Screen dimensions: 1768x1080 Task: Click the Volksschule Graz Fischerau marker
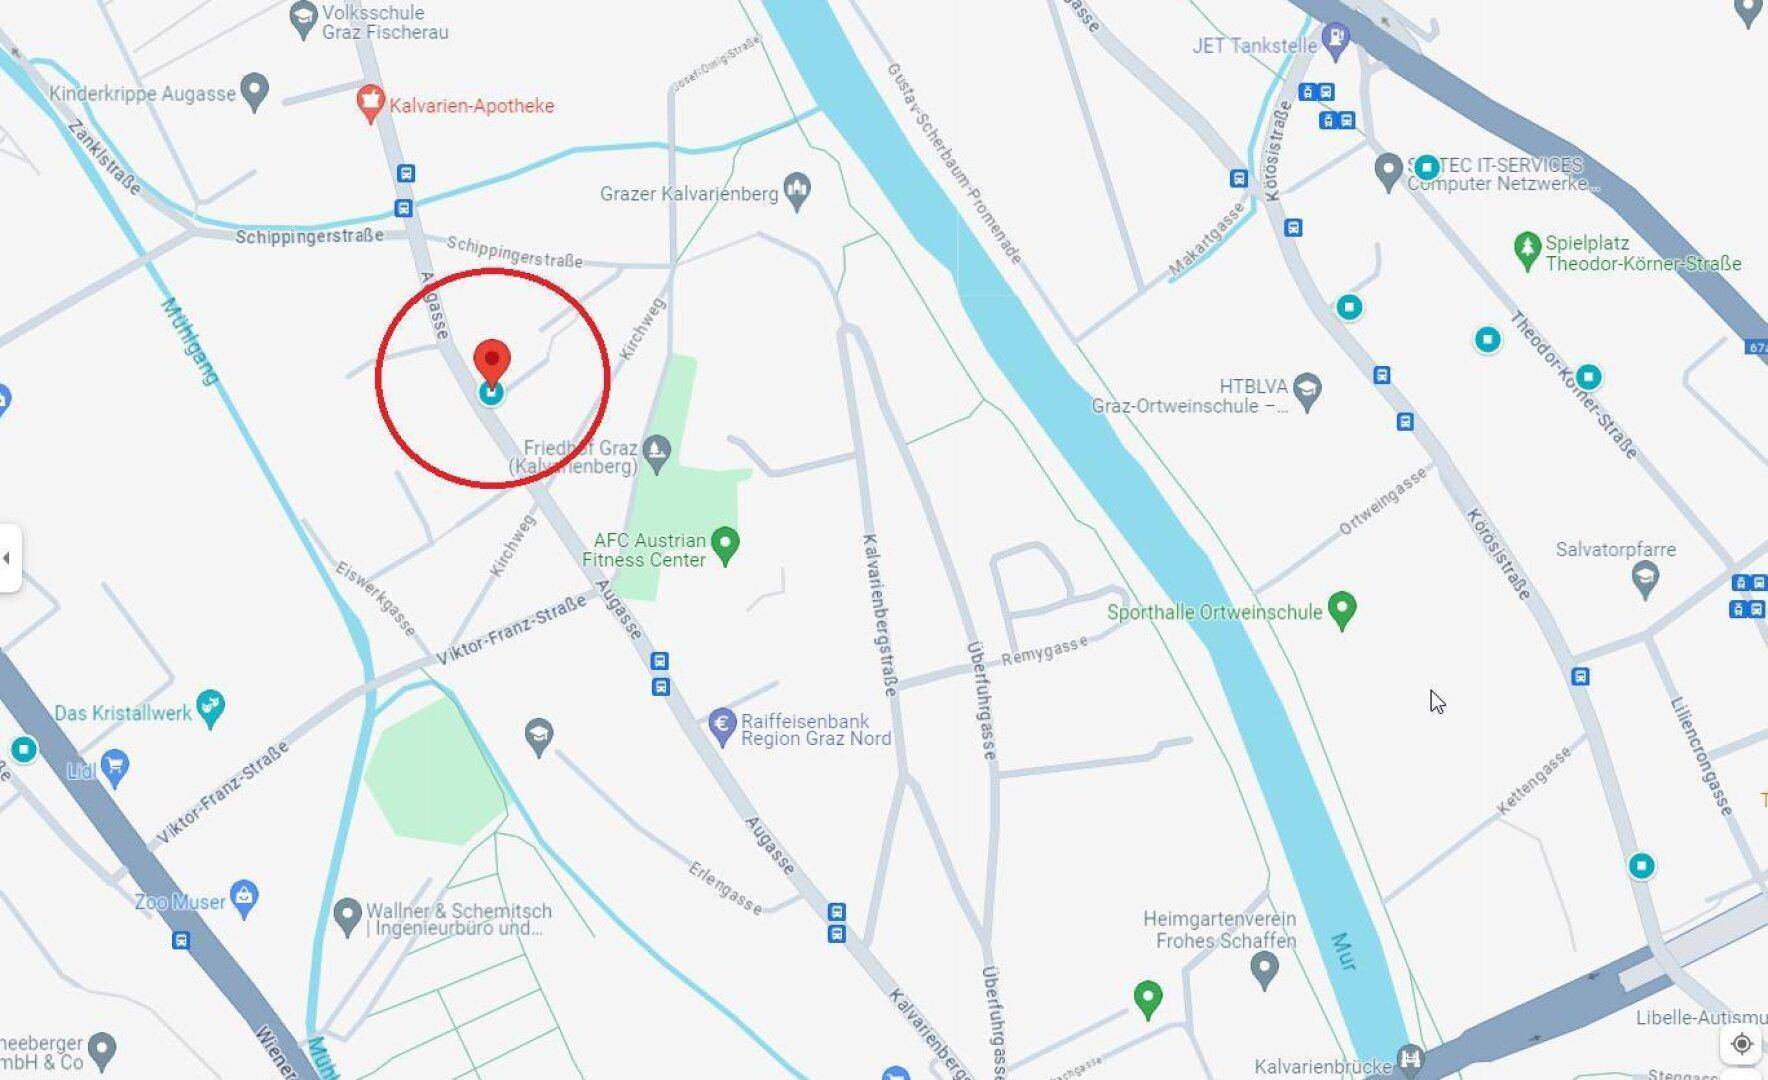(x=302, y=20)
